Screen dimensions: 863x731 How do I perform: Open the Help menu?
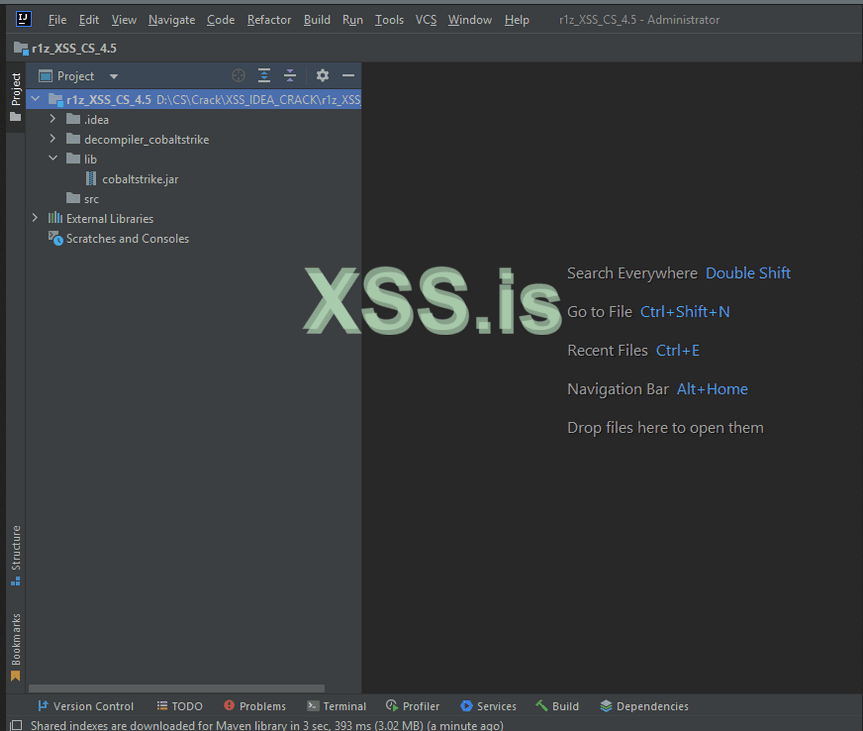pos(517,20)
